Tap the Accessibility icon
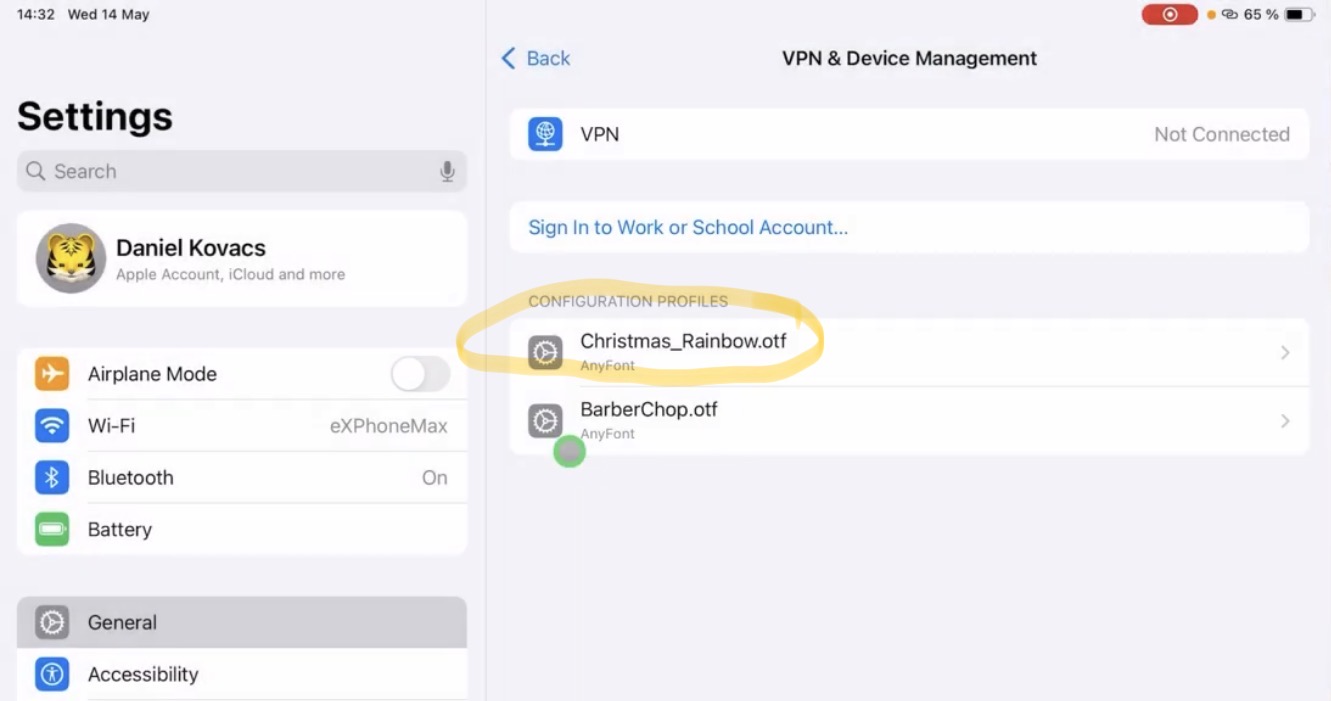Screen dimensions: 1331x701 point(52,674)
